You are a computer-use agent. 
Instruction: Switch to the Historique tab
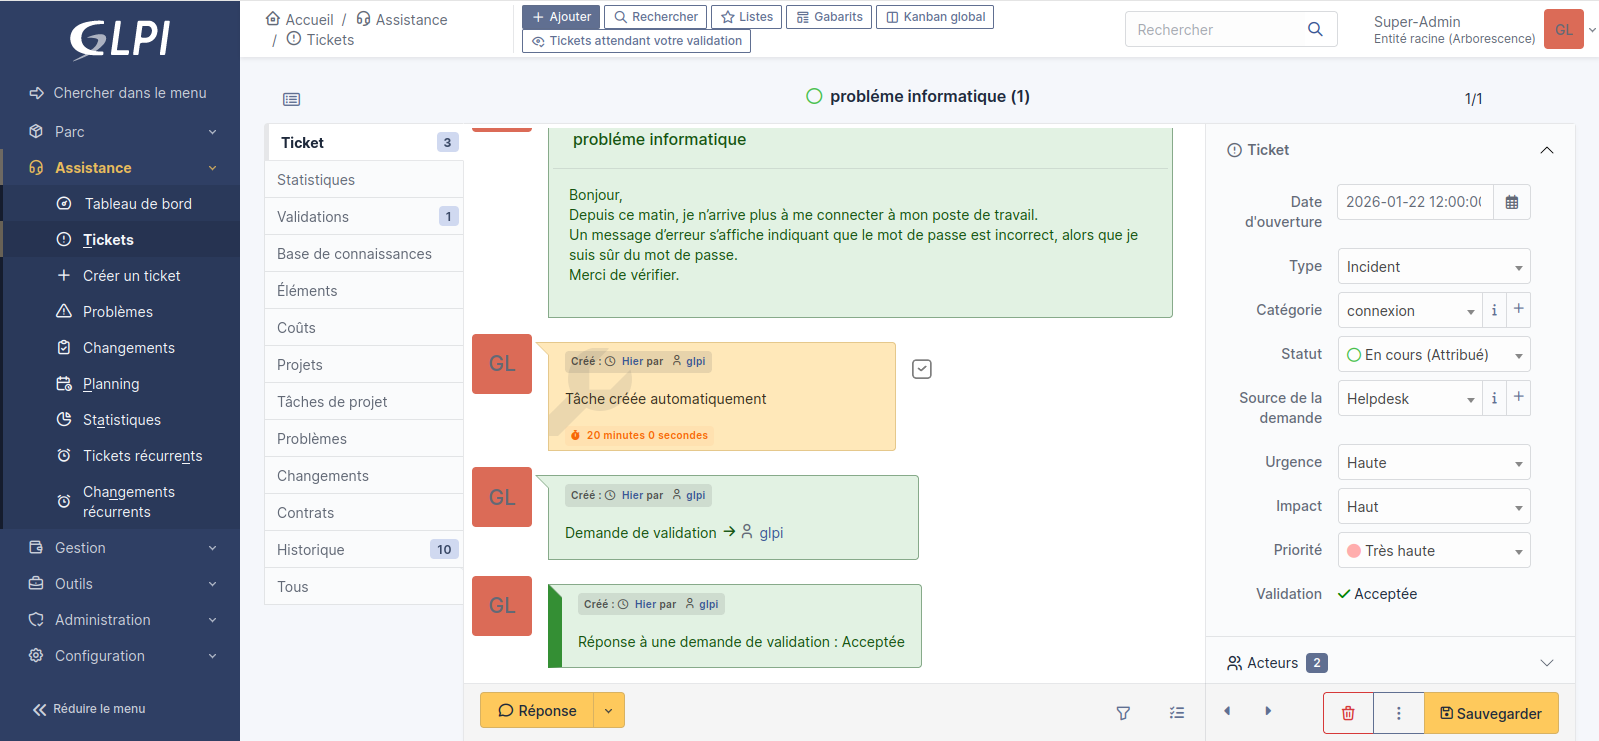pyautogui.click(x=311, y=550)
